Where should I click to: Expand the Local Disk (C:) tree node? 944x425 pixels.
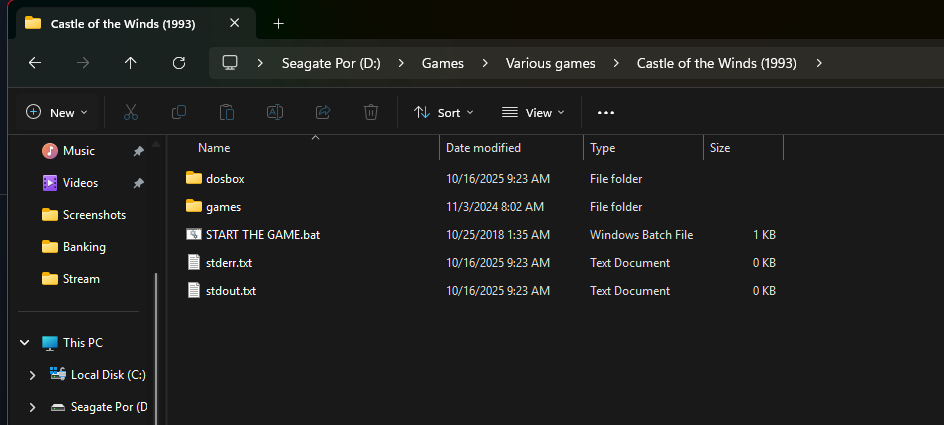pos(32,375)
